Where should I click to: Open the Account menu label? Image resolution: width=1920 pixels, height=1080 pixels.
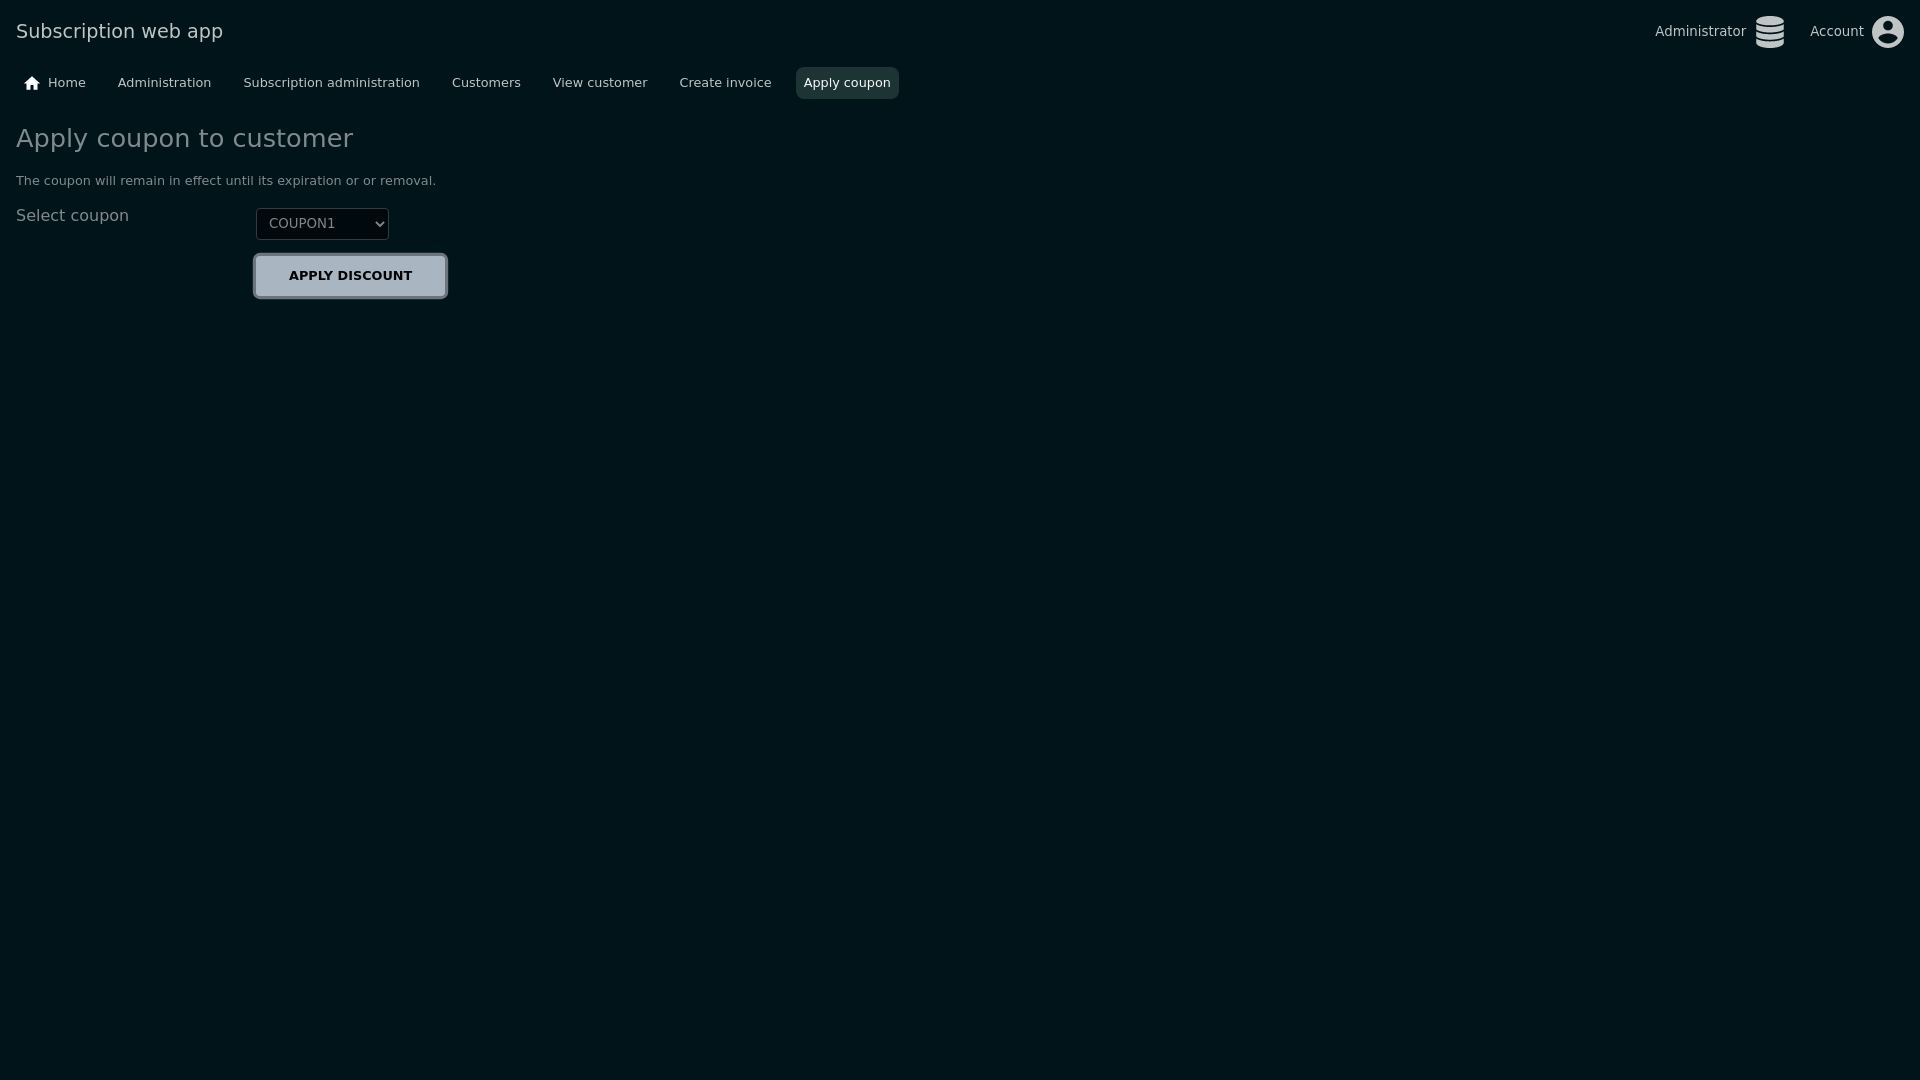(1836, 32)
